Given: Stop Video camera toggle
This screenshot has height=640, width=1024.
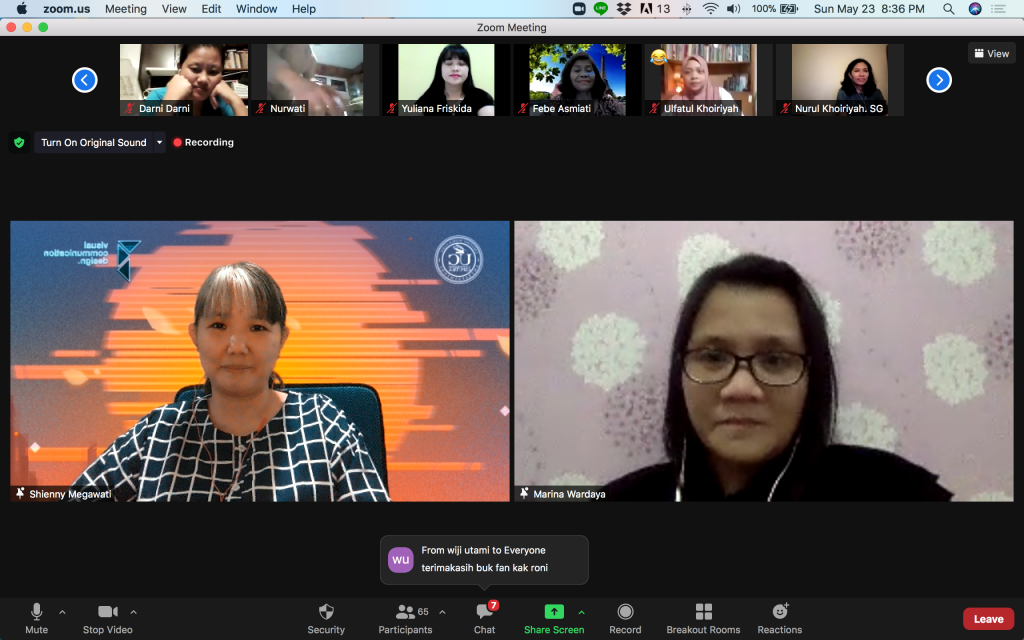Looking at the screenshot, I should (x=107, y=617).
